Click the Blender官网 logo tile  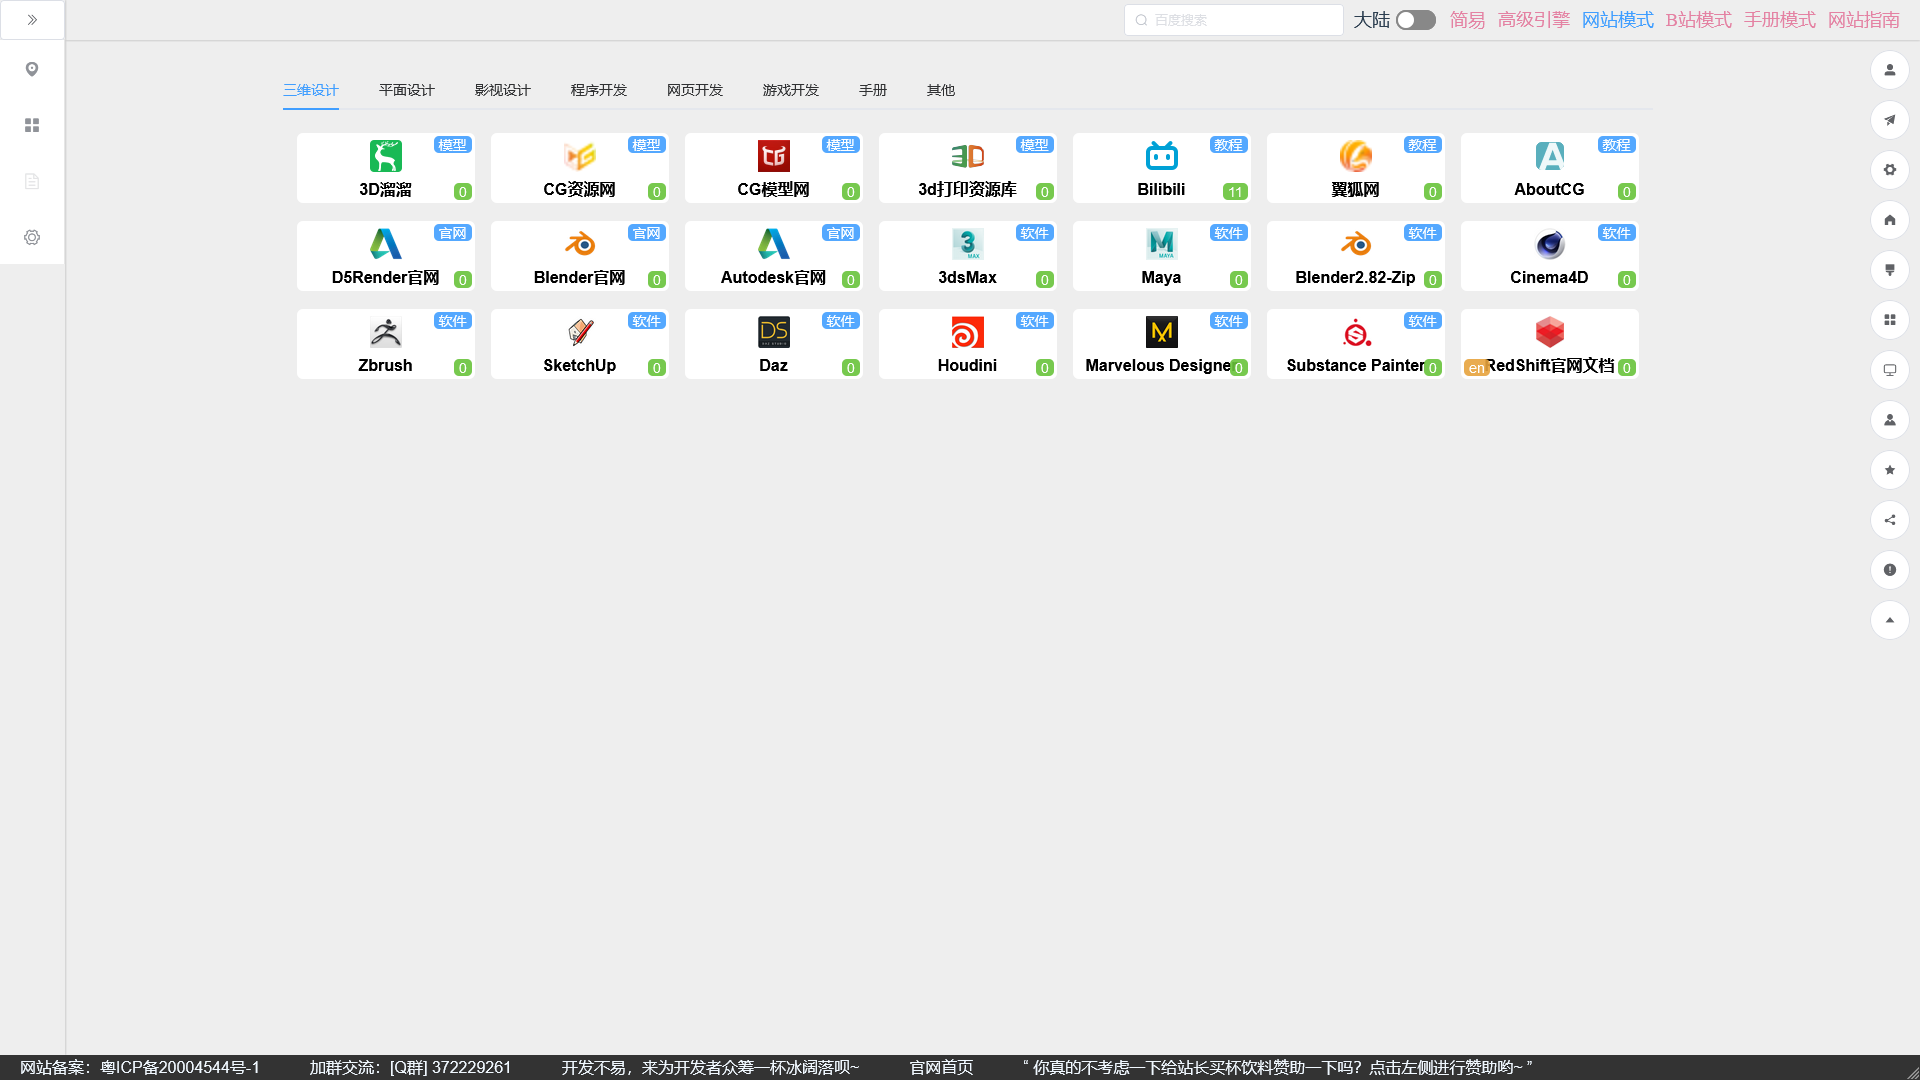click(x=579, y=245)
